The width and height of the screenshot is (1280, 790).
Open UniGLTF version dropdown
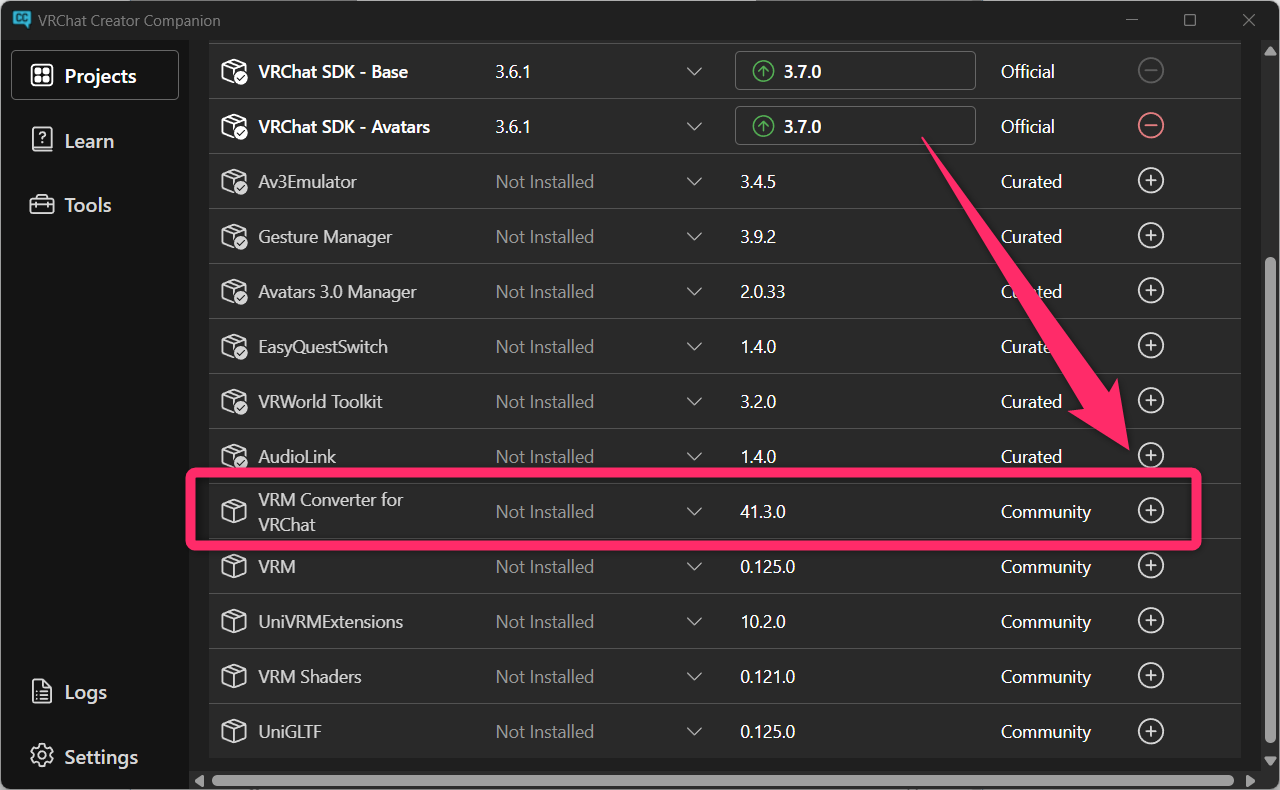[694, 732]
